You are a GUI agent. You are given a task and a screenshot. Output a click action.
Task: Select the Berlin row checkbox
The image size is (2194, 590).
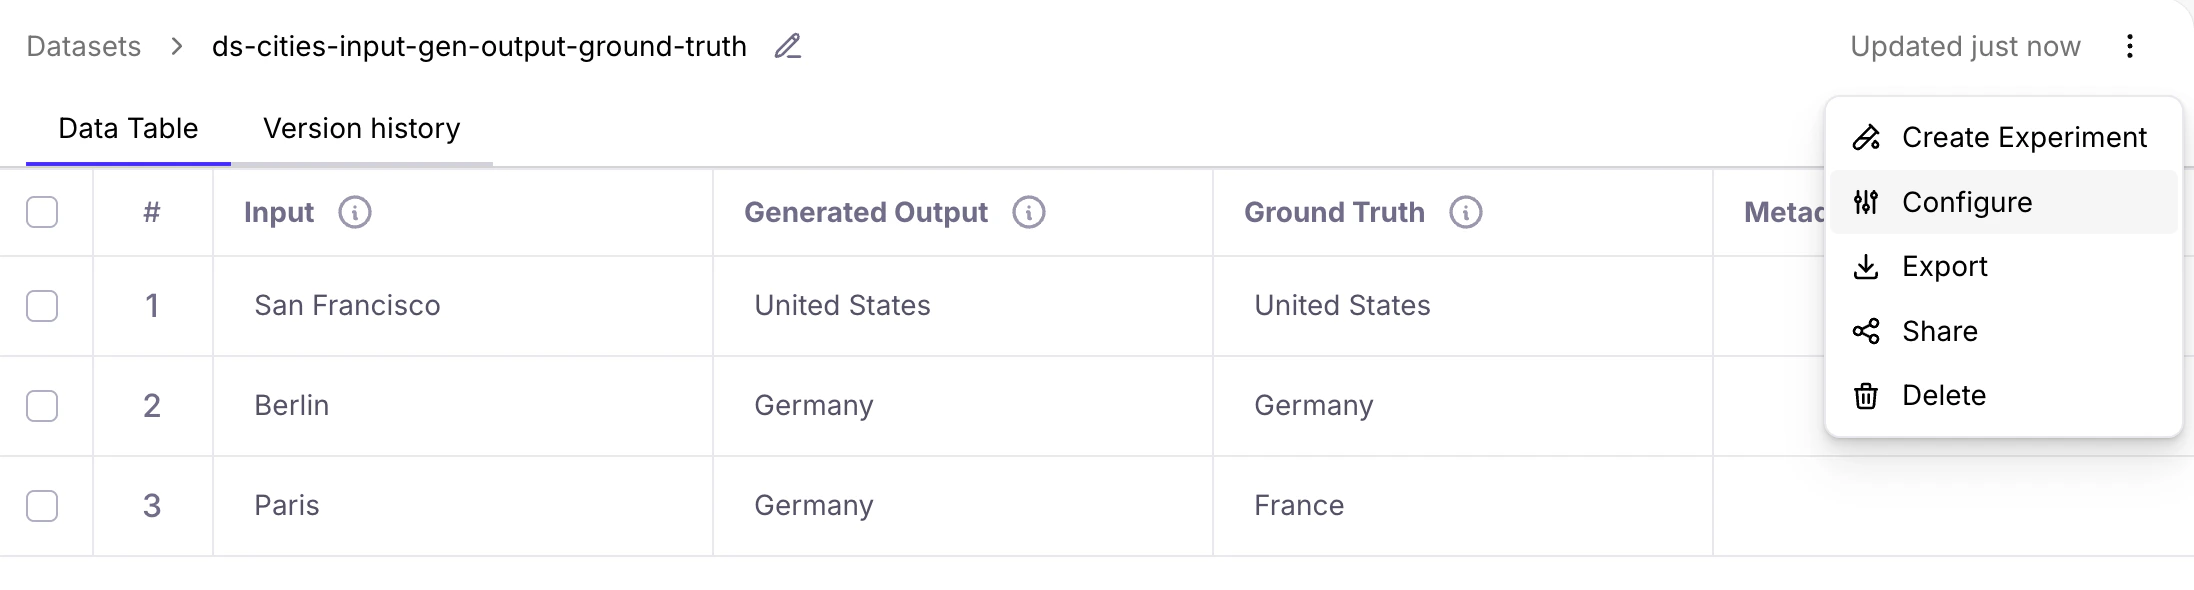coord(42,406)
